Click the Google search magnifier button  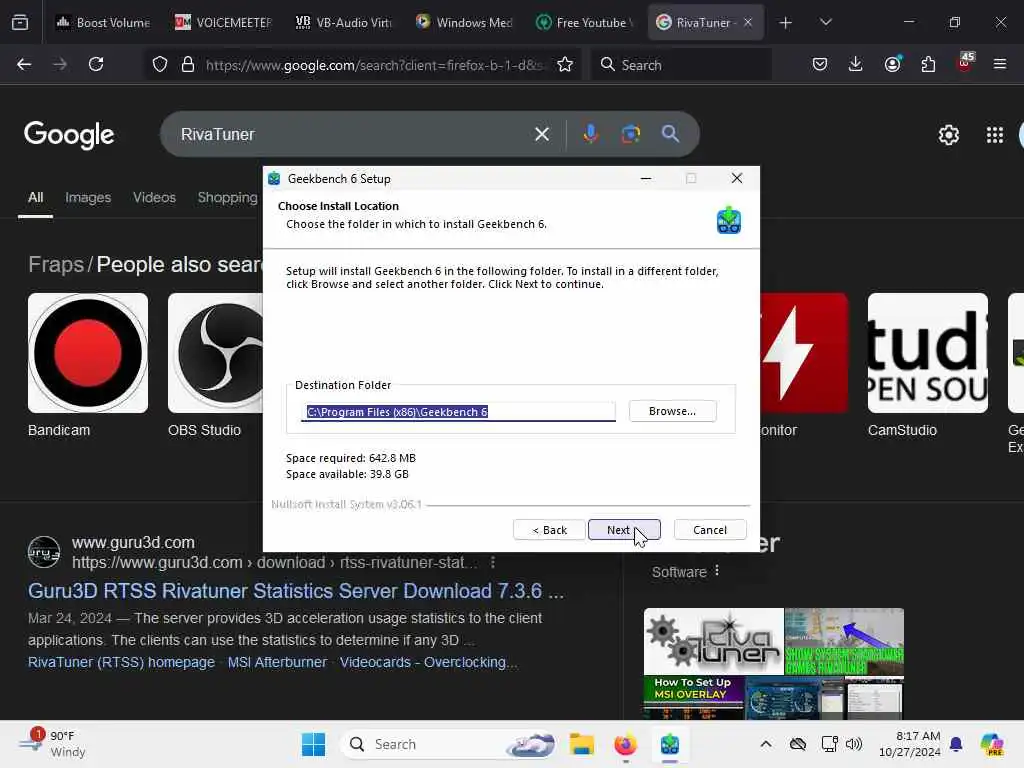[671, 134]
